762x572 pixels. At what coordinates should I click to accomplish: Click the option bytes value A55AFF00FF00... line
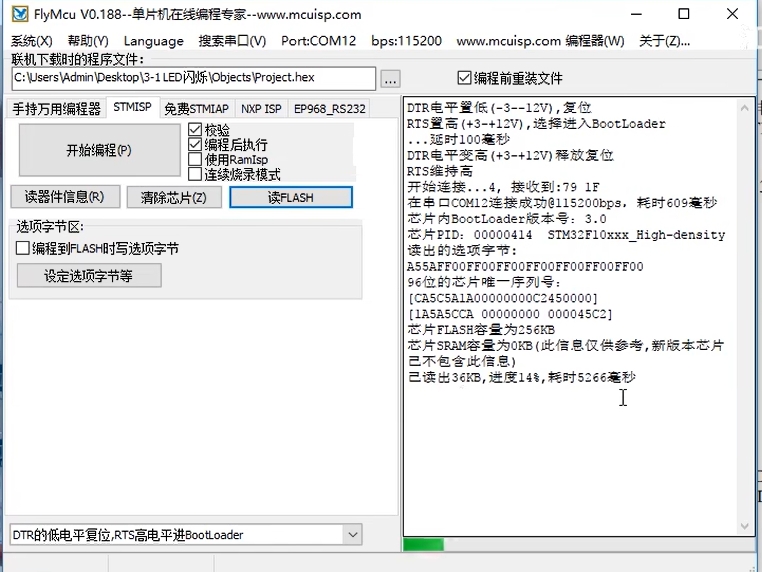click(525, 266)
